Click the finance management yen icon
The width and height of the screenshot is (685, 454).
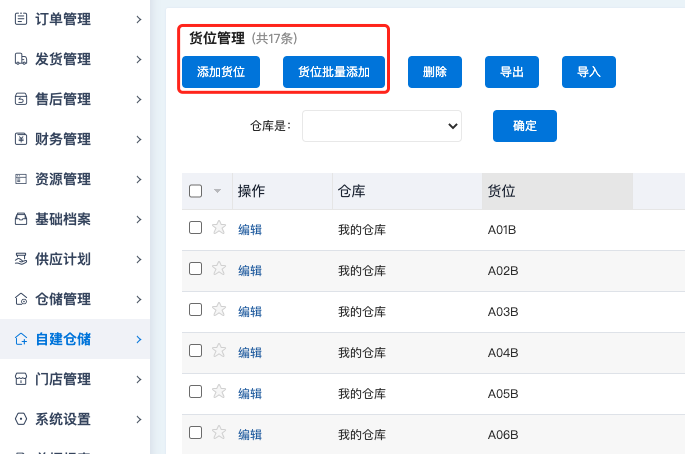(21, 139)
